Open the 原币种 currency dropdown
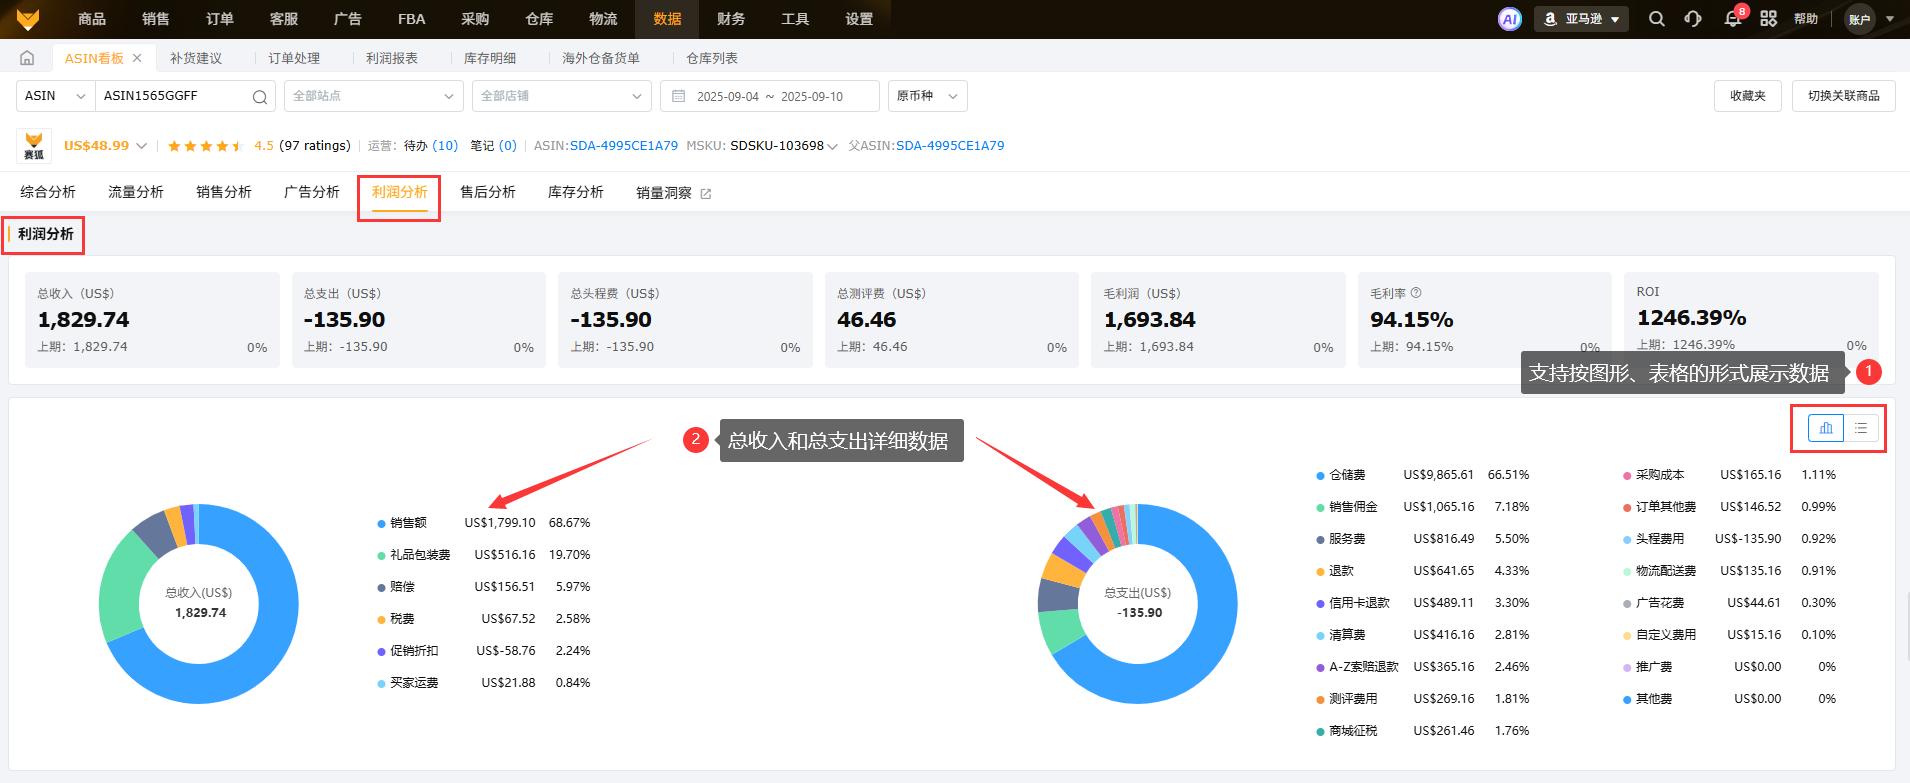Screen dimensions: 1910x783 927,96
